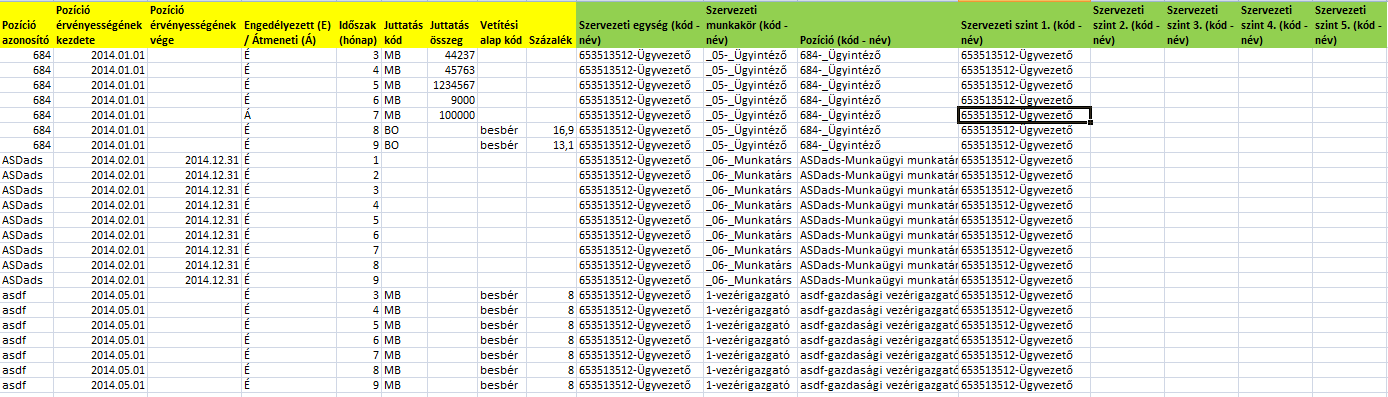Select the 'Szervezeti szint 5.' header cell
This screenshot has height=397, width=1388.
pos(1350,24)
